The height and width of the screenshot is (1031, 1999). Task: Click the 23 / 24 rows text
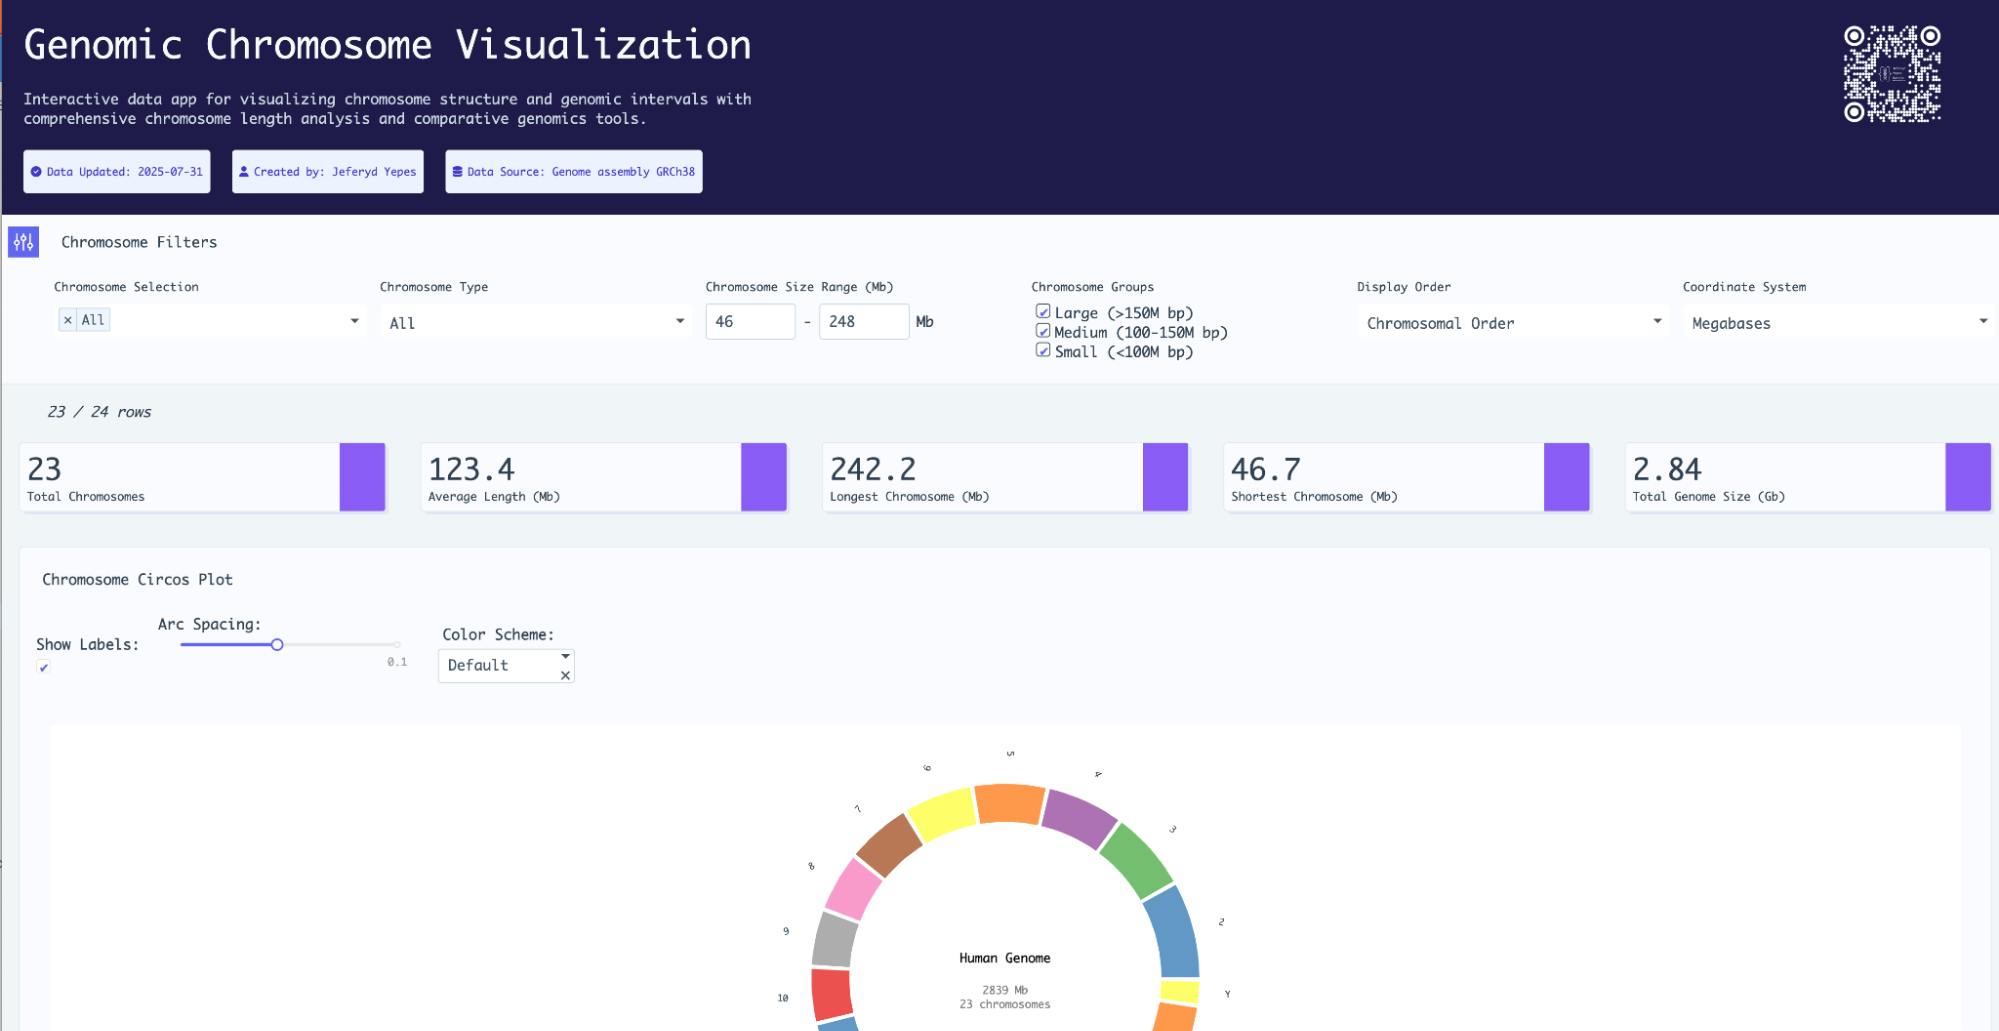pos(99,412)
